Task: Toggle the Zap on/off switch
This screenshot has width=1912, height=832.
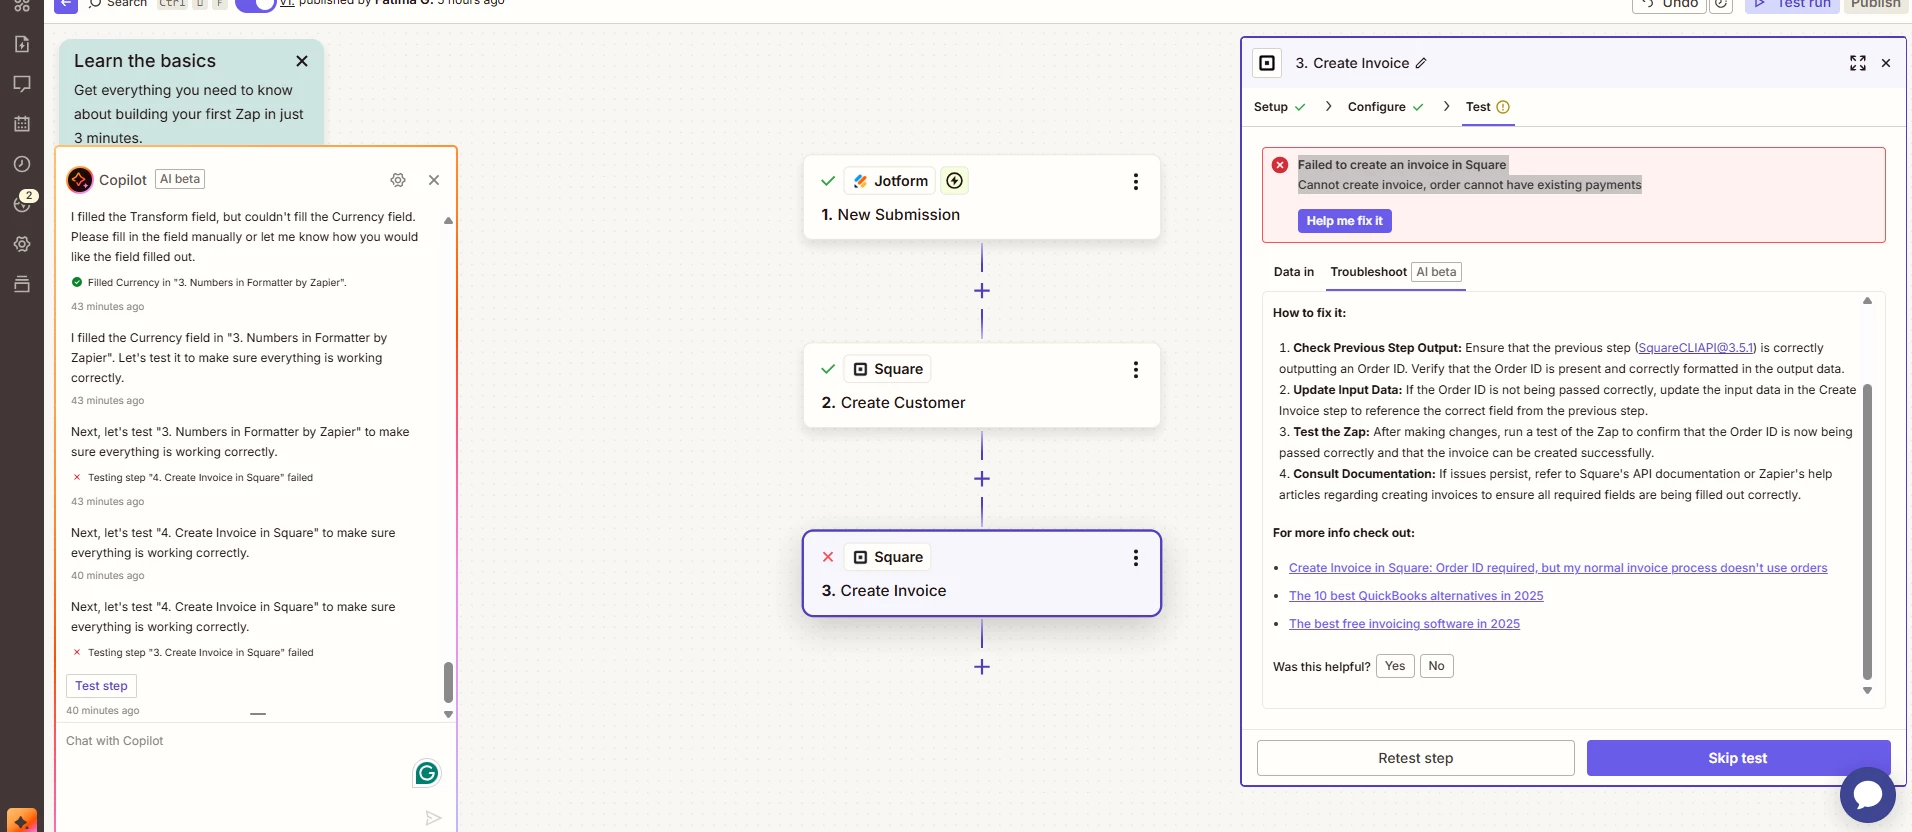Action: click(256, 5)
